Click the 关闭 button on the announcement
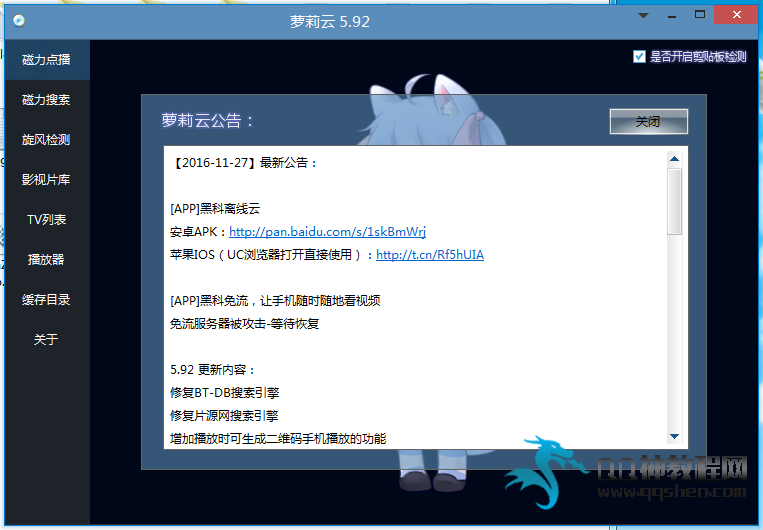The image size is (763, 530). pyautogui.click(x=648, y=121)
